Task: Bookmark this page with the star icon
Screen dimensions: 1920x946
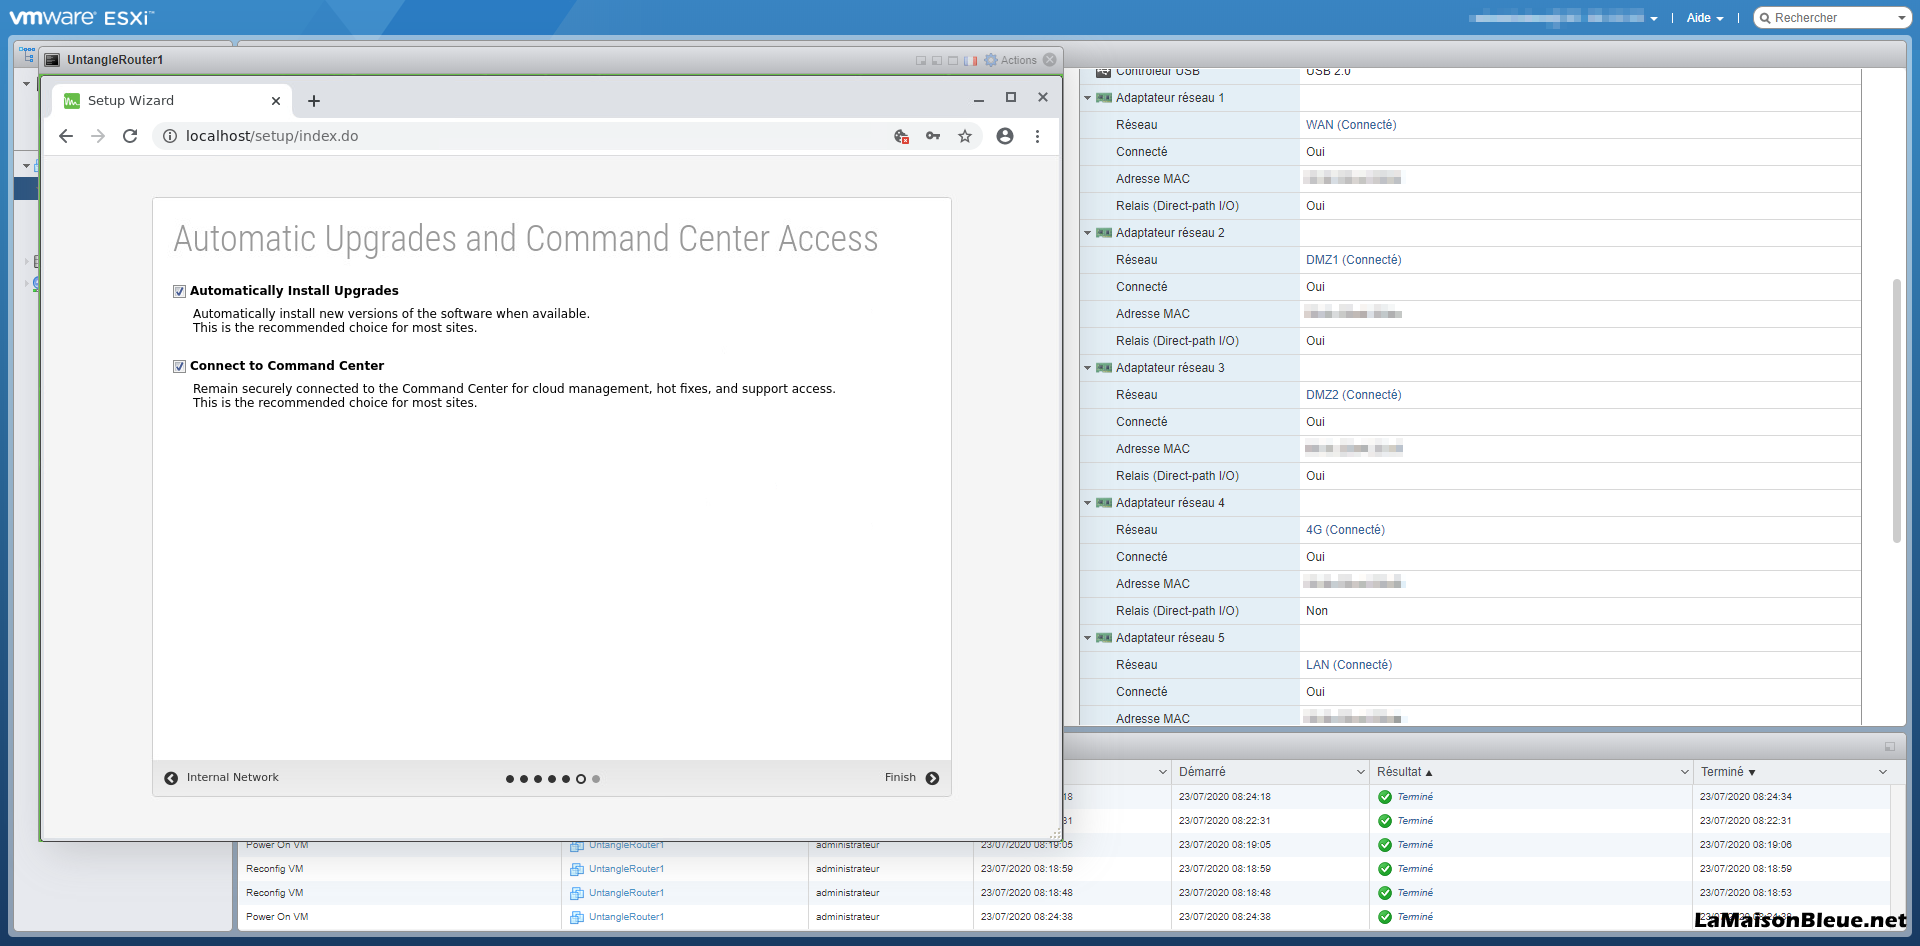Action: (x=965, y=136)
